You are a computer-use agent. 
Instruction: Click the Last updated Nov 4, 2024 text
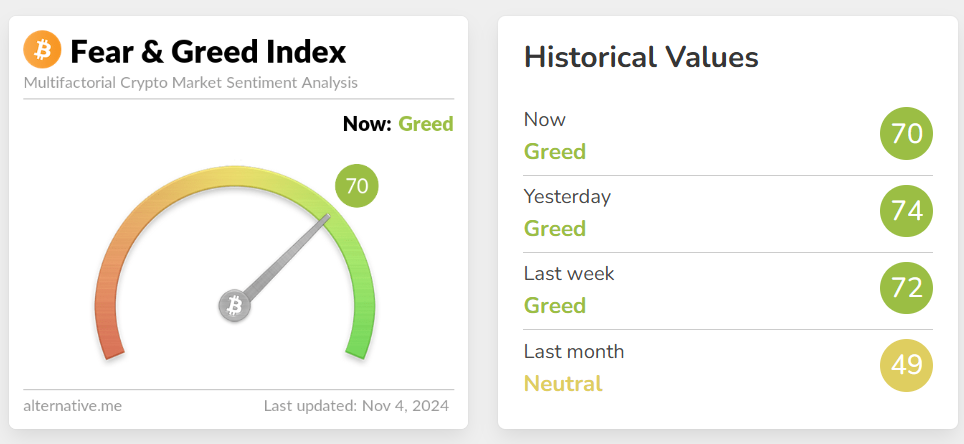(356, 406)
